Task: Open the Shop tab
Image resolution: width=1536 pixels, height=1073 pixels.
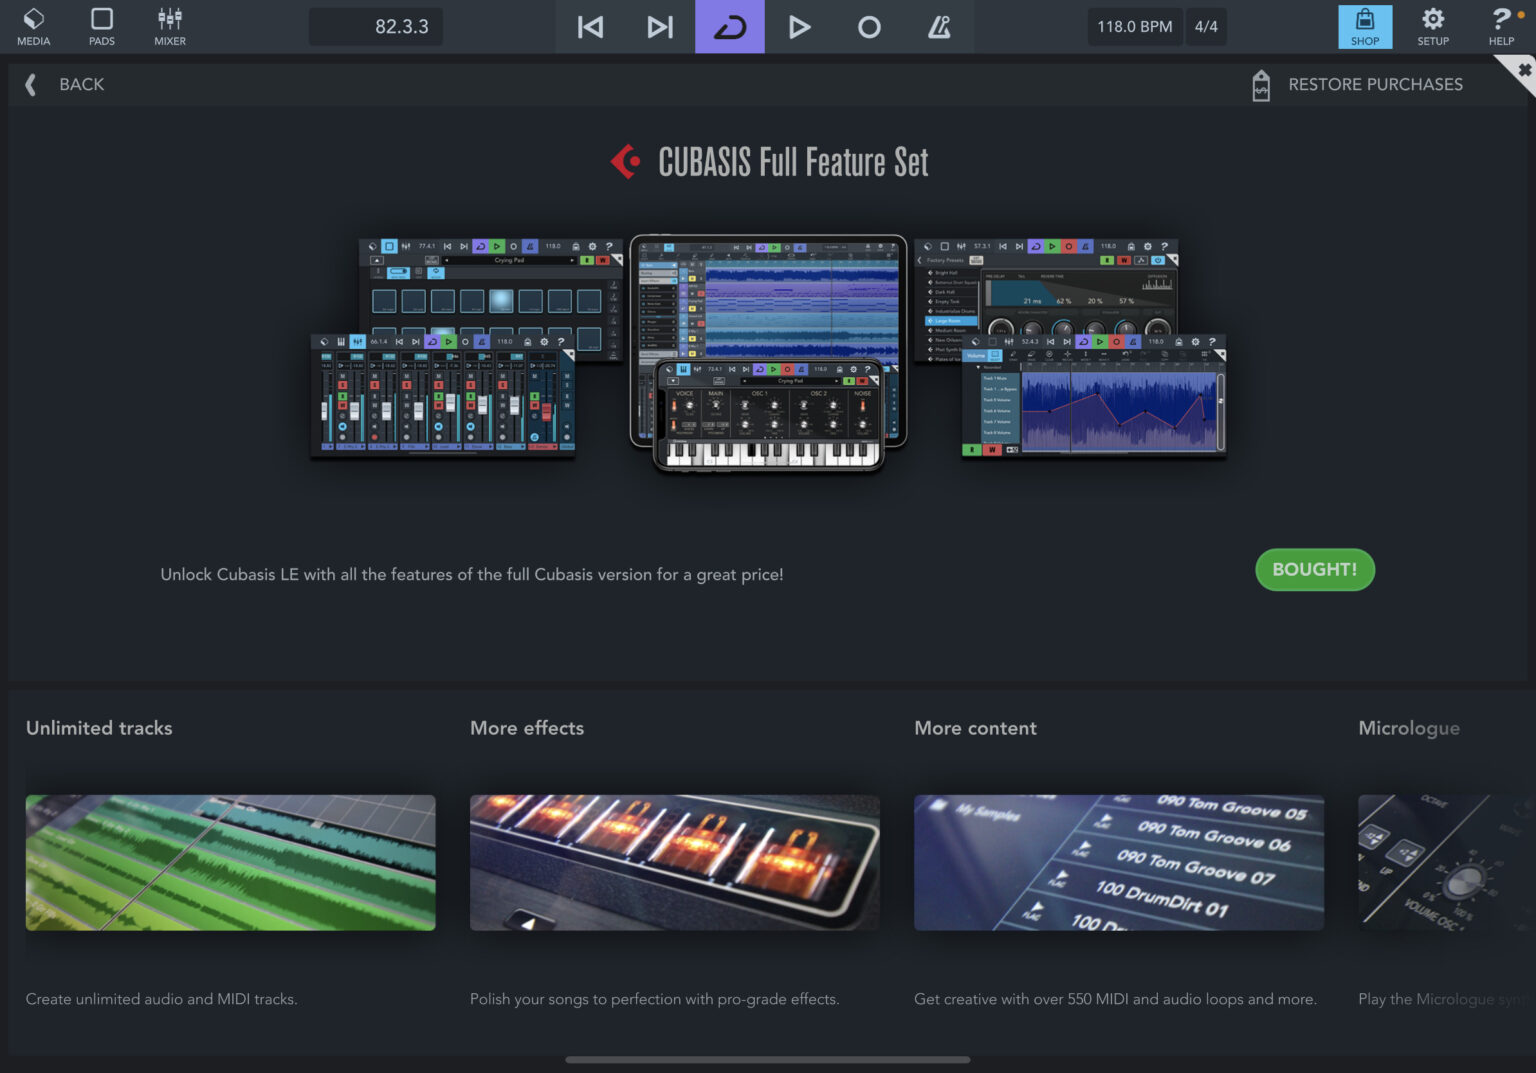Action: 1364,27
